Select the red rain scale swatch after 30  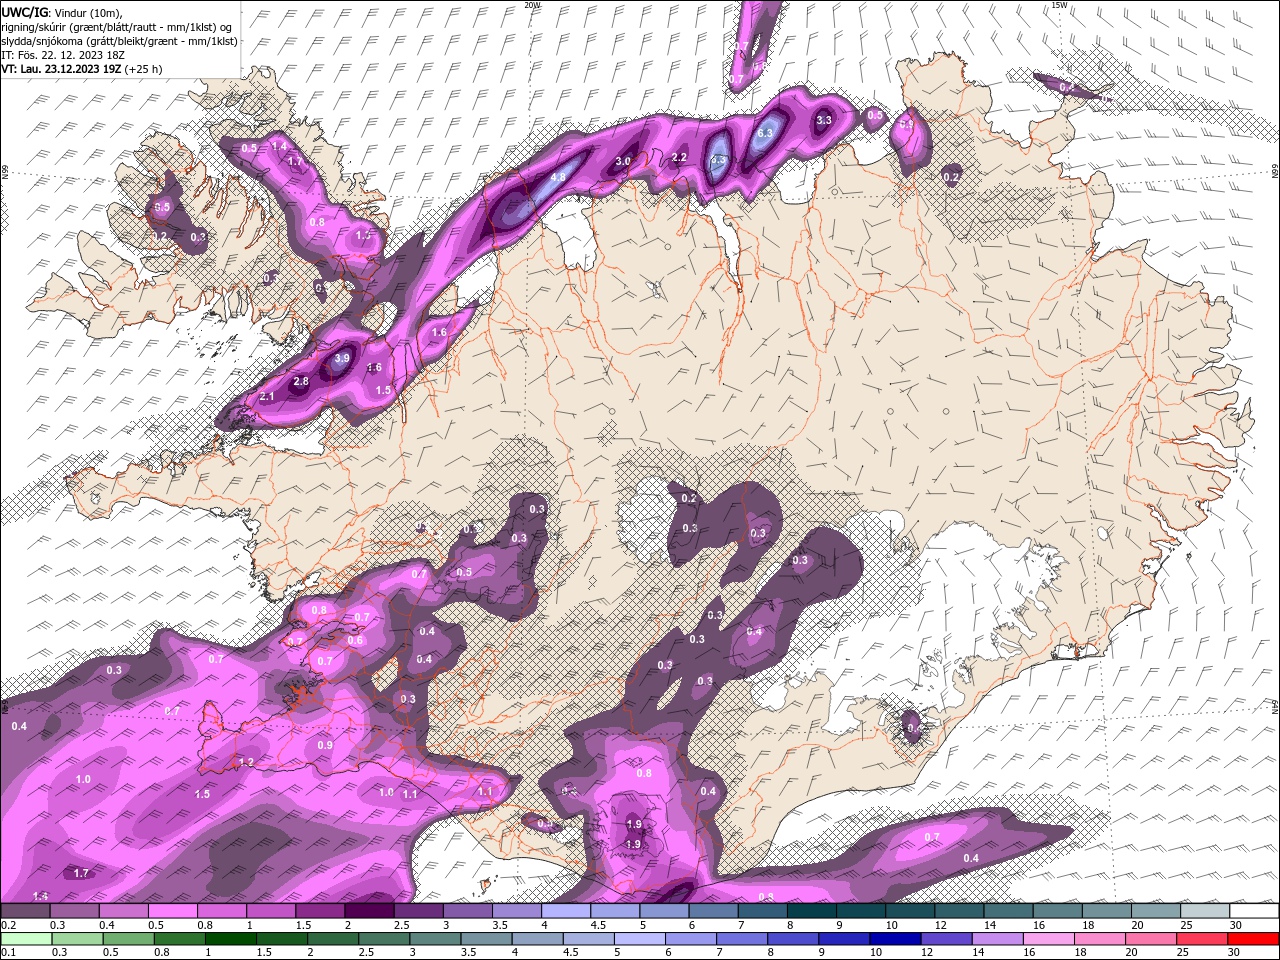click(1253, 939)
